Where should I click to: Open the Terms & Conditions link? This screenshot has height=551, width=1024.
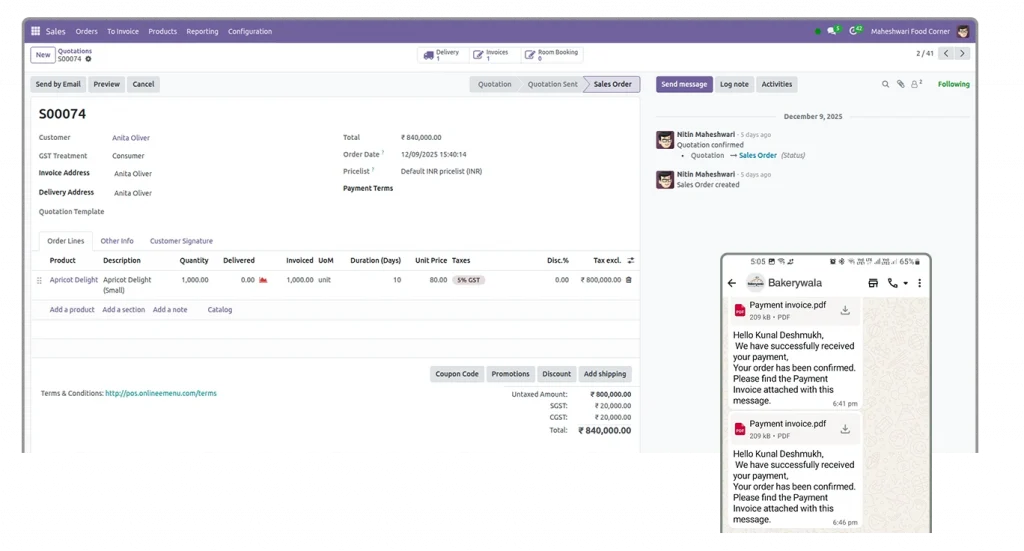pyautogui.click(x=160, y=393)
